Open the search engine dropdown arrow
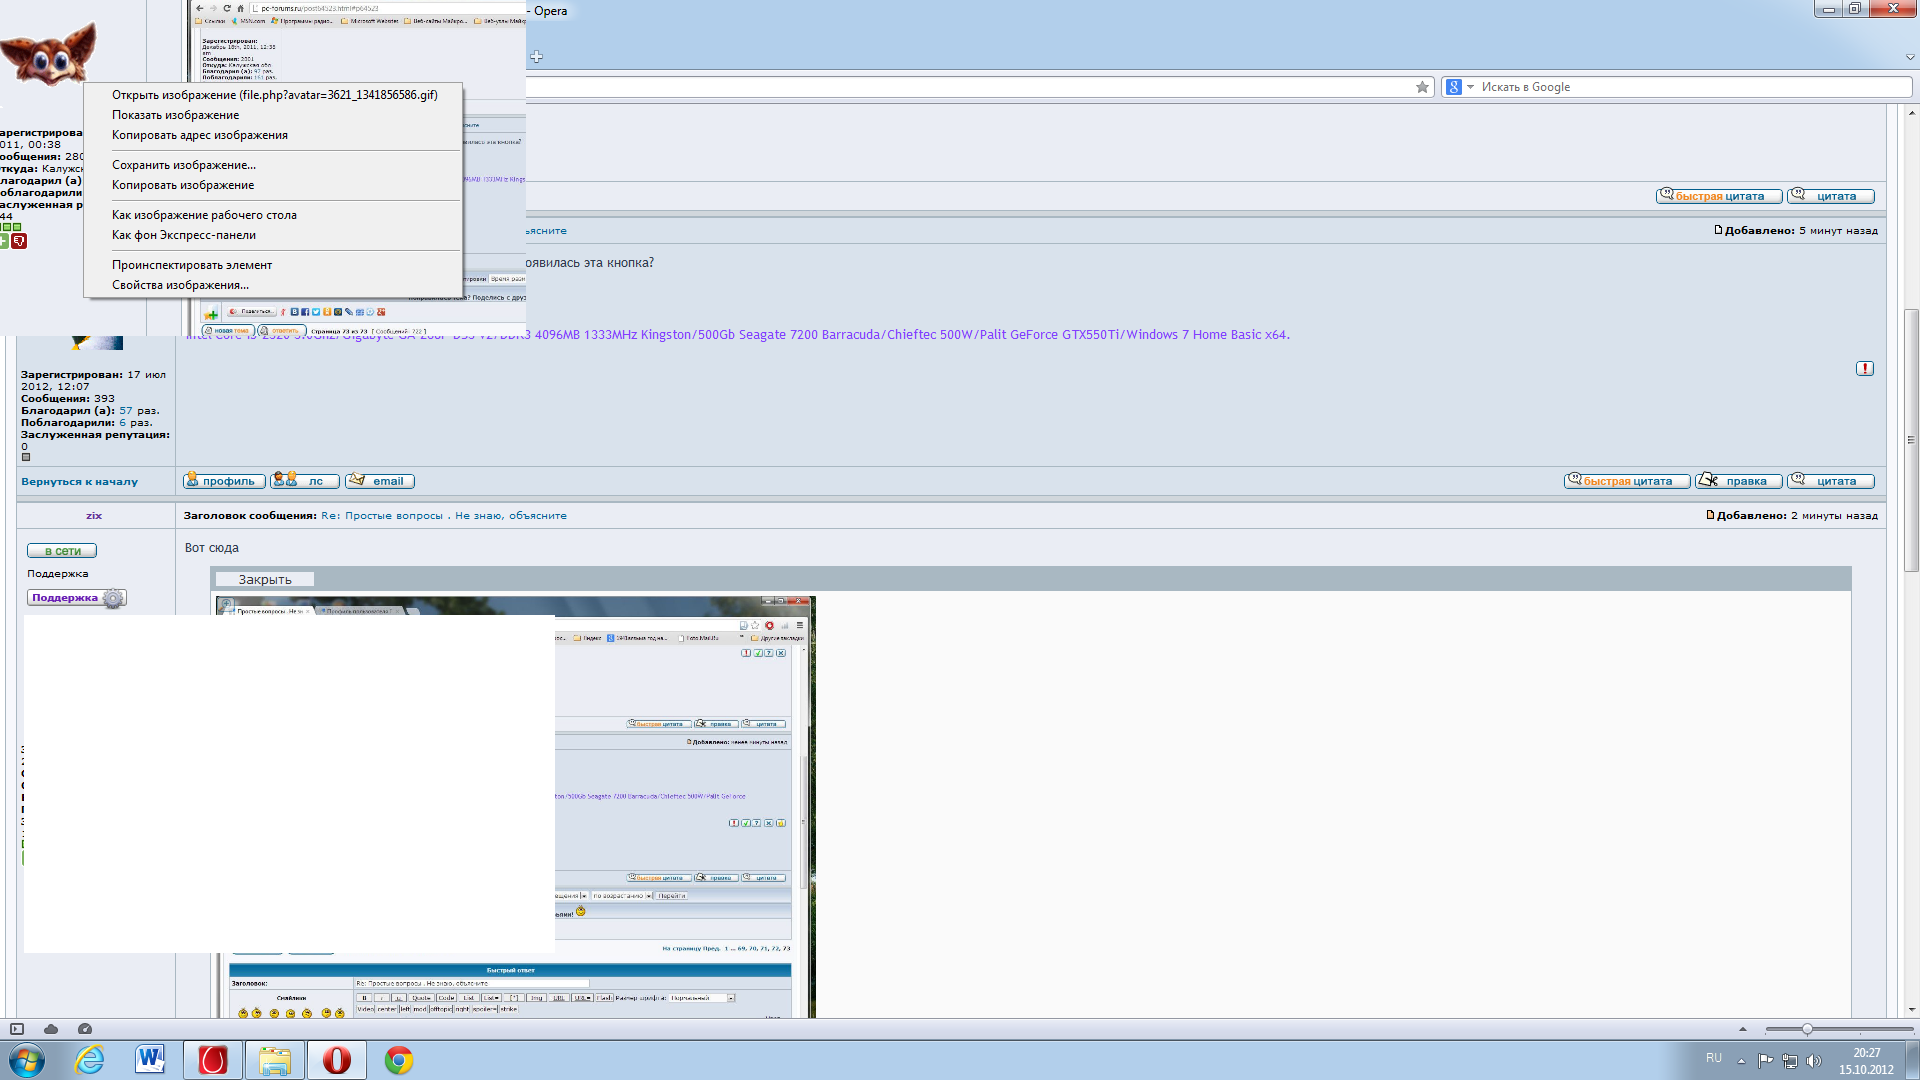Screen dimensions: 1920x1080 pyautogui.click(x=1470, y=87)
